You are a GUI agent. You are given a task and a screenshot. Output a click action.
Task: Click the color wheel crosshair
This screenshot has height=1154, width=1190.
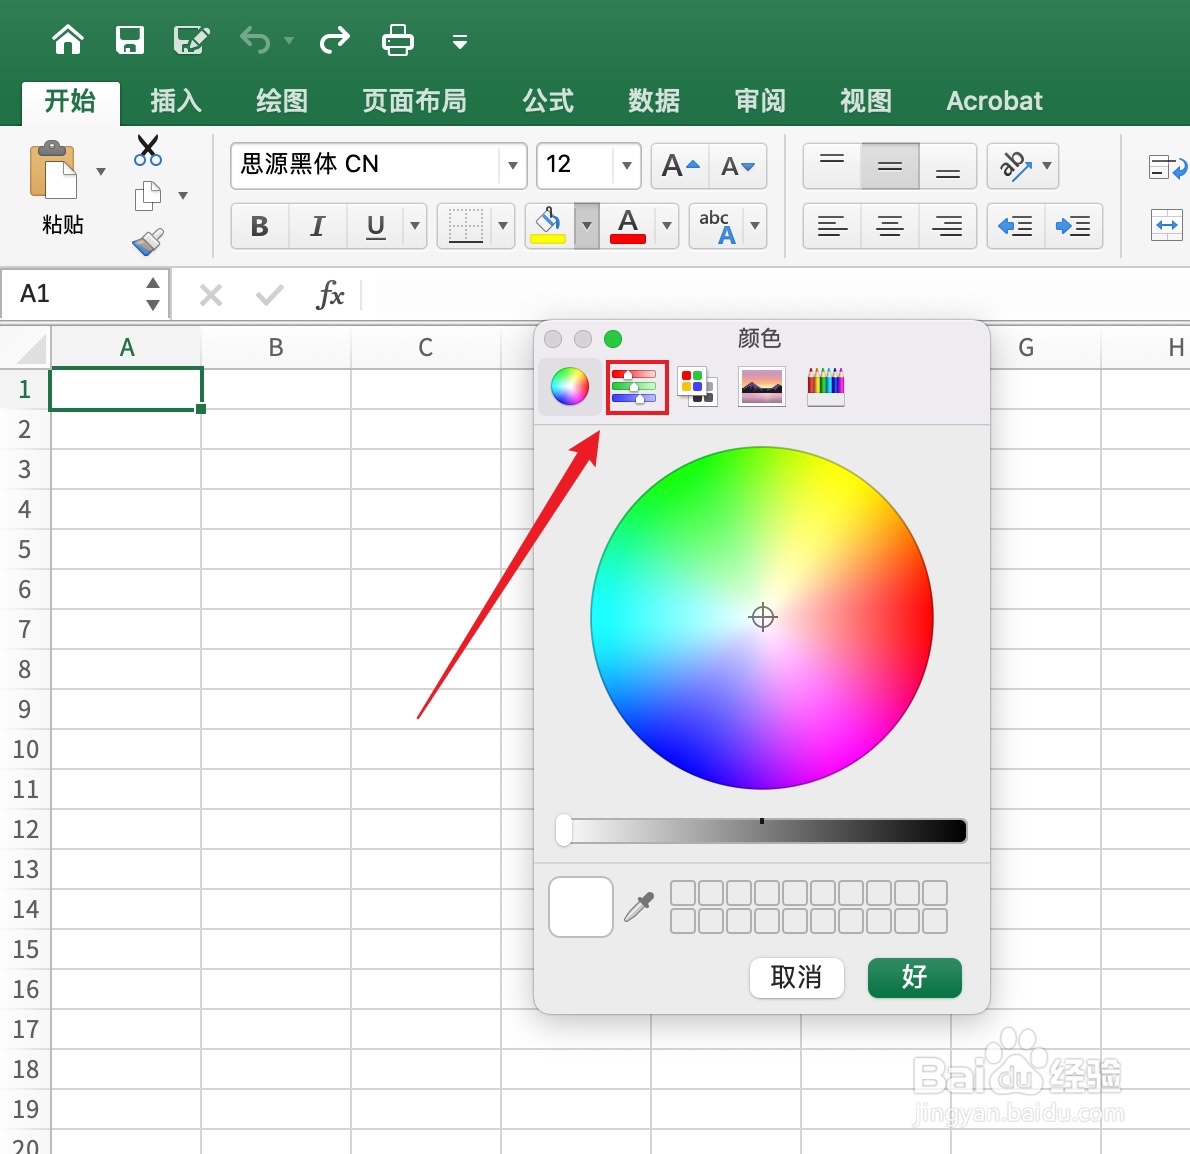tap(763, 617)
